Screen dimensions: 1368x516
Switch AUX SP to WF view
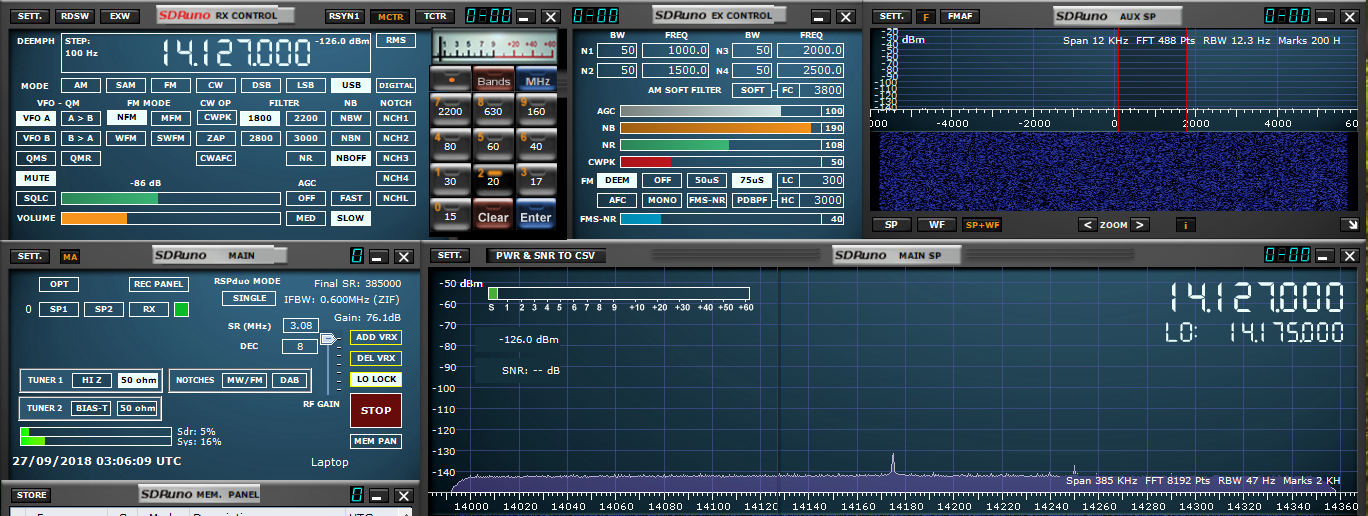click(x=936, y=225)
